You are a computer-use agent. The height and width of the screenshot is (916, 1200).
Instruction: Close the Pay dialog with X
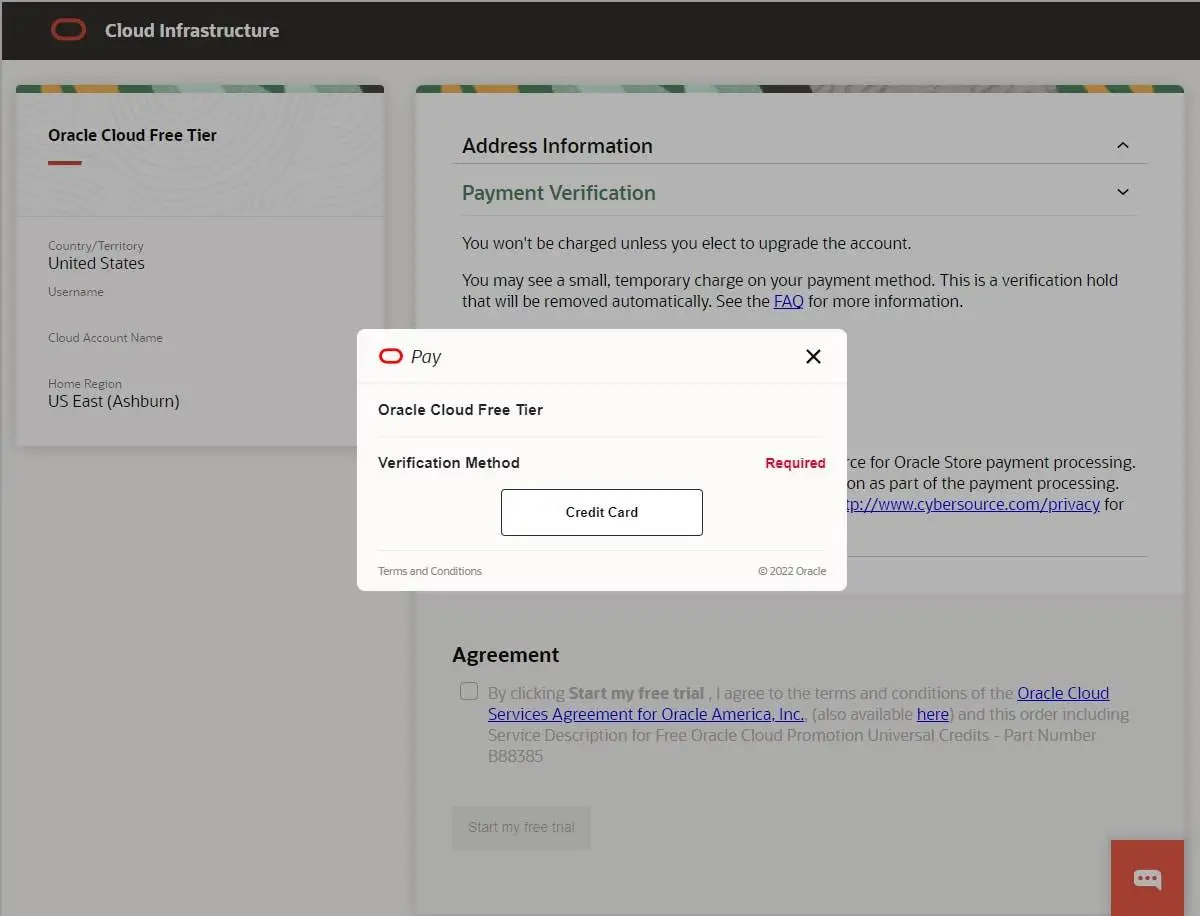(x=813, y=357)
